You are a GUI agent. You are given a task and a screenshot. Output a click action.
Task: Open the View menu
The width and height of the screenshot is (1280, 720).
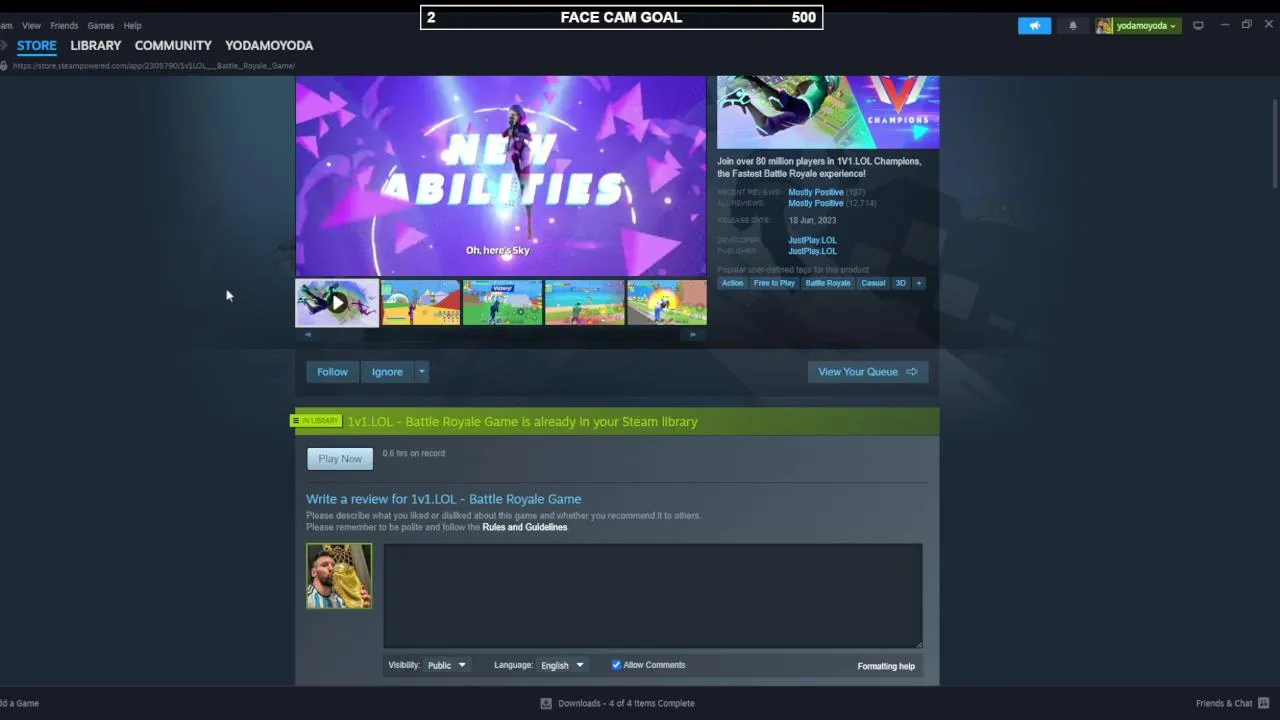(31, 25)
